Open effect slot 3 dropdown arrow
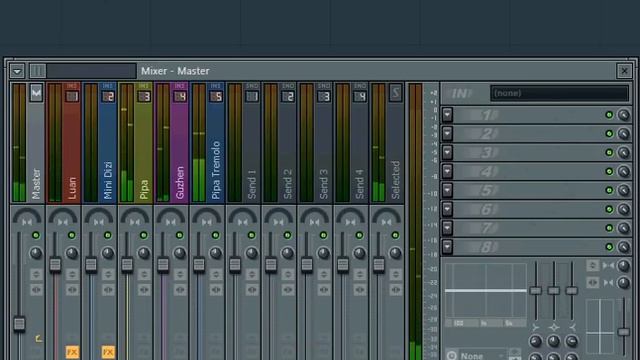This screenshot has width=640, height=360. point(447,152)
